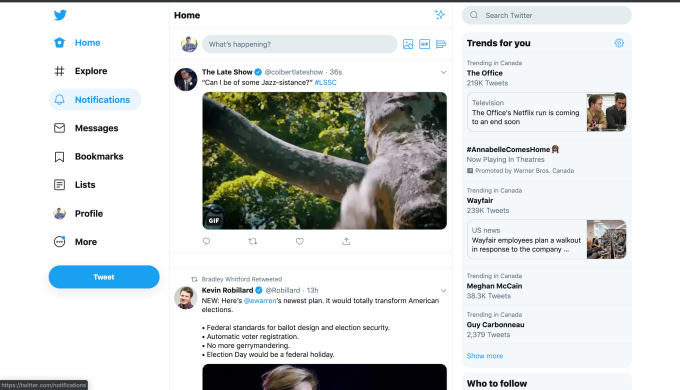Click the 13h tweet timestamp

pos(313,290)
